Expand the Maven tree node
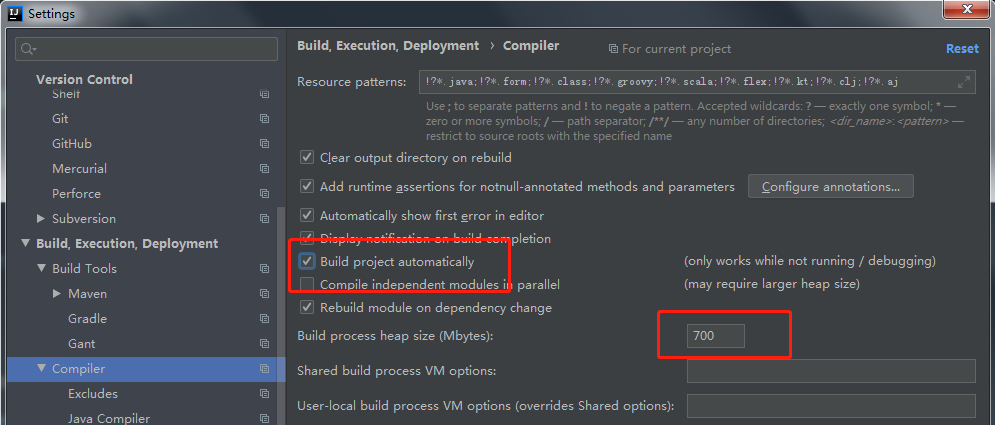The image size is (995, 425). tap(57, 294)
